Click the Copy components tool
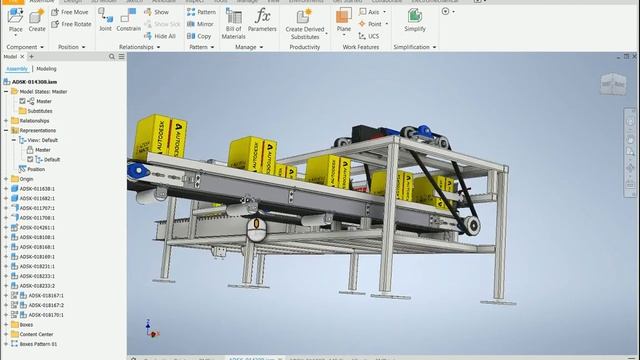This screenshot has width=640, height=360. [199, 36]
